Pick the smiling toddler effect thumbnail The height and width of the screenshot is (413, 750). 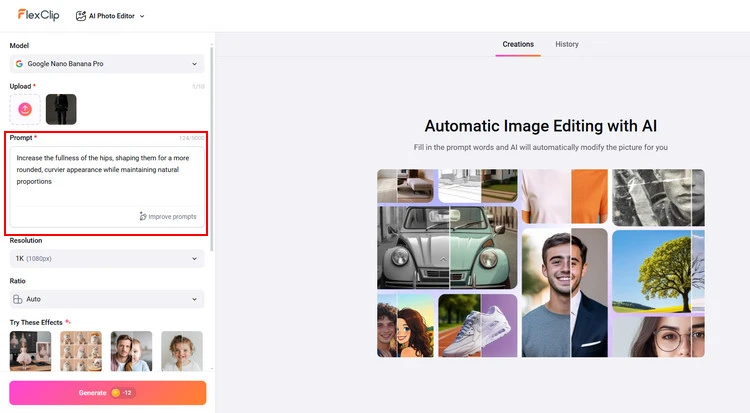[x=182, y=351]
